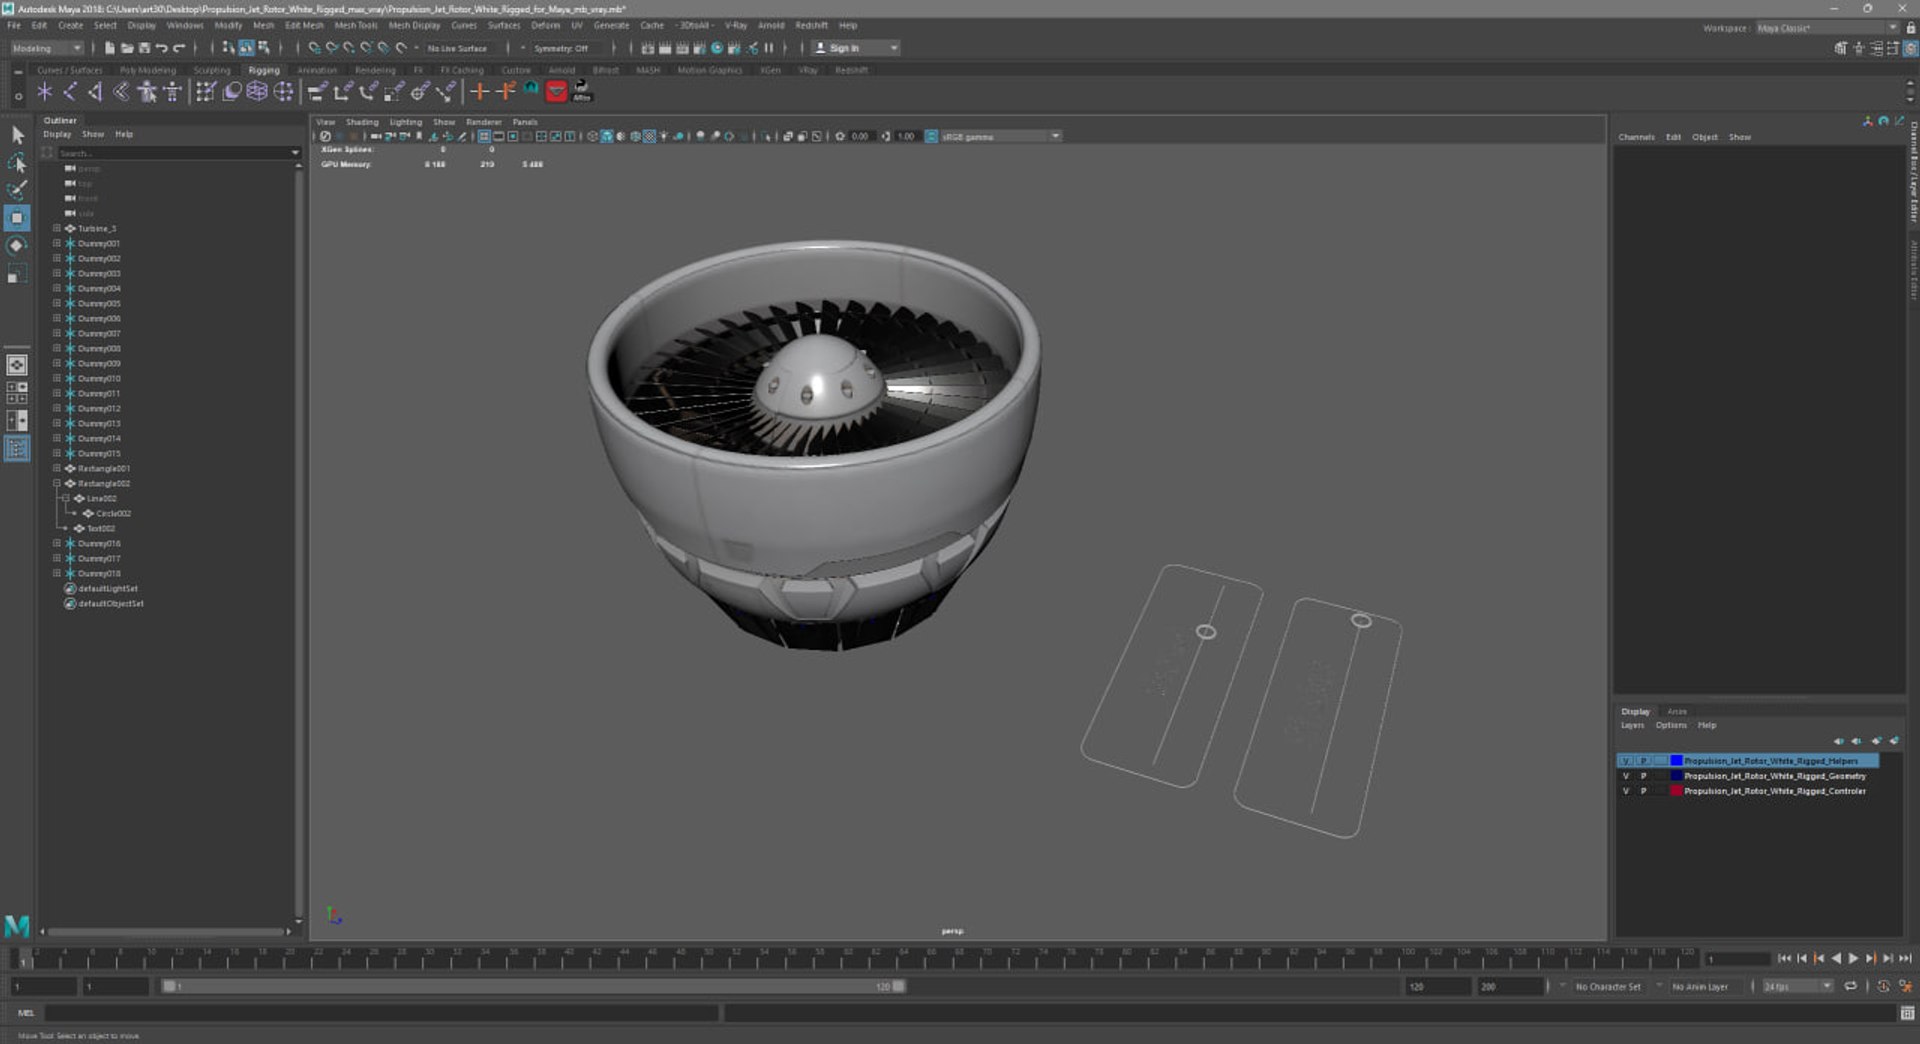Open the Outliner's Show menu
This screenshot has height=1044, width=1920.
point(93,134)
